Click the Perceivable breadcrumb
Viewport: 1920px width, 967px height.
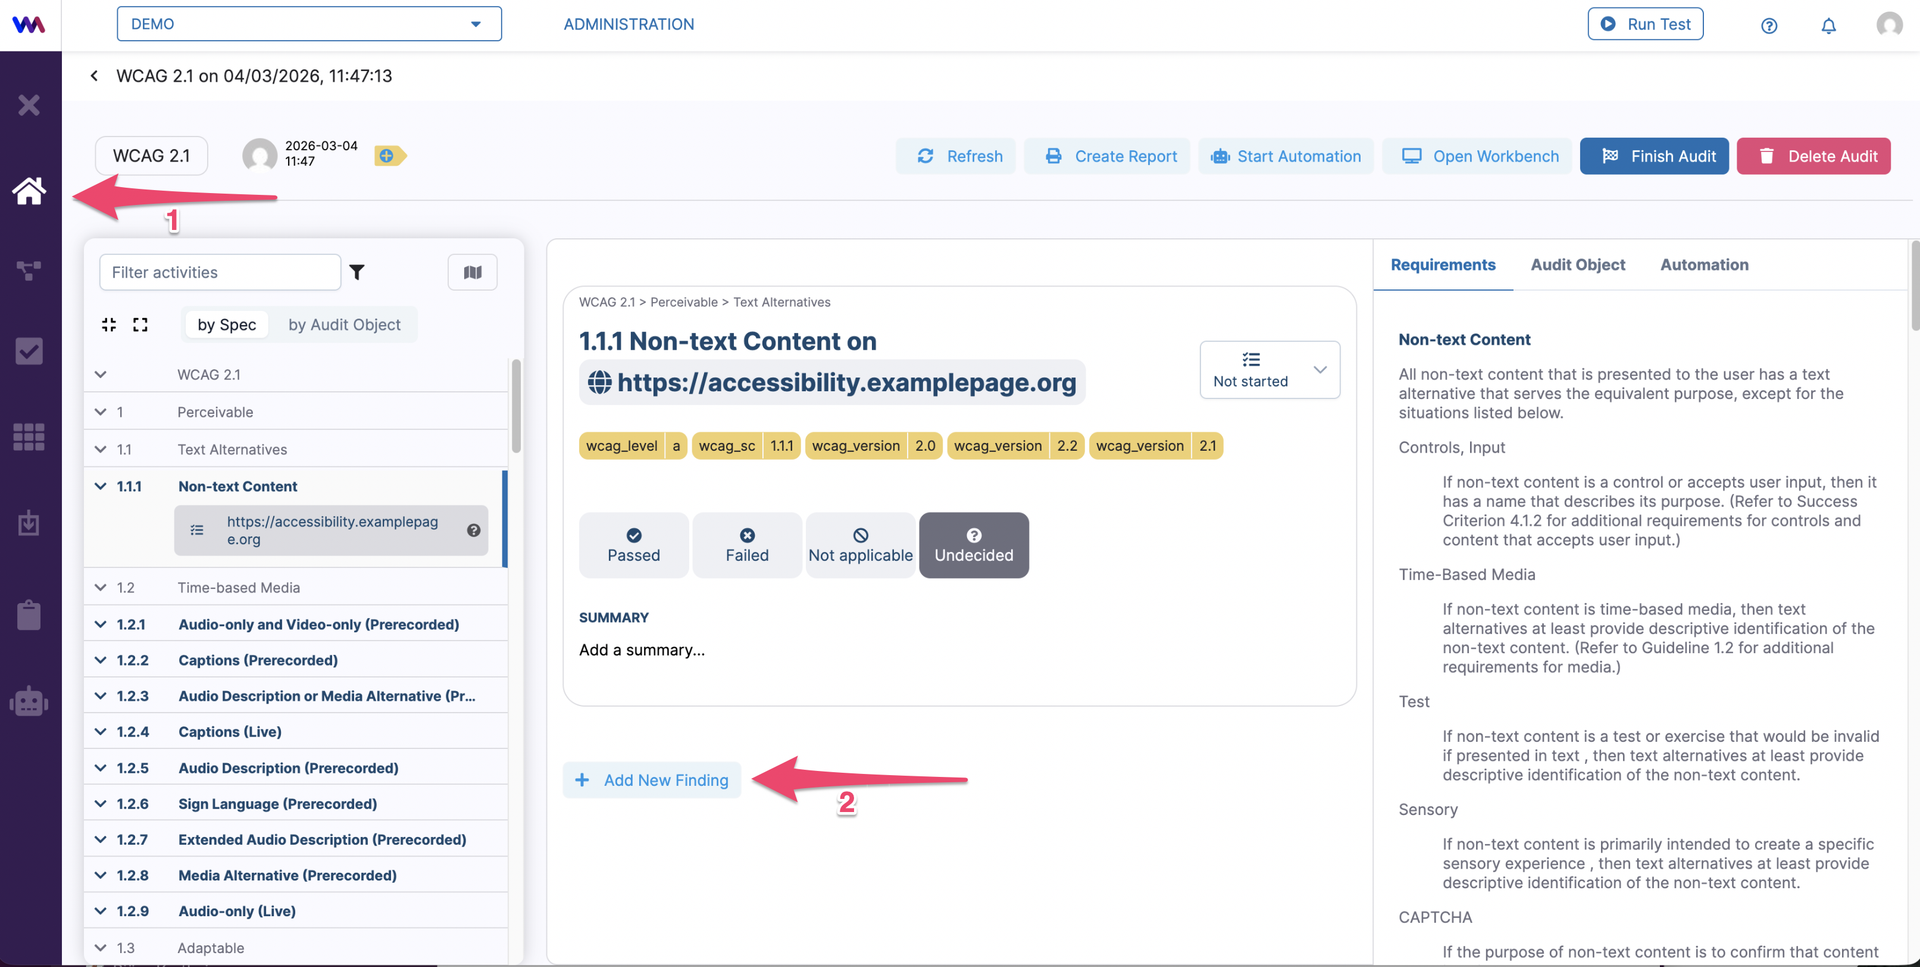pos(684,302)
